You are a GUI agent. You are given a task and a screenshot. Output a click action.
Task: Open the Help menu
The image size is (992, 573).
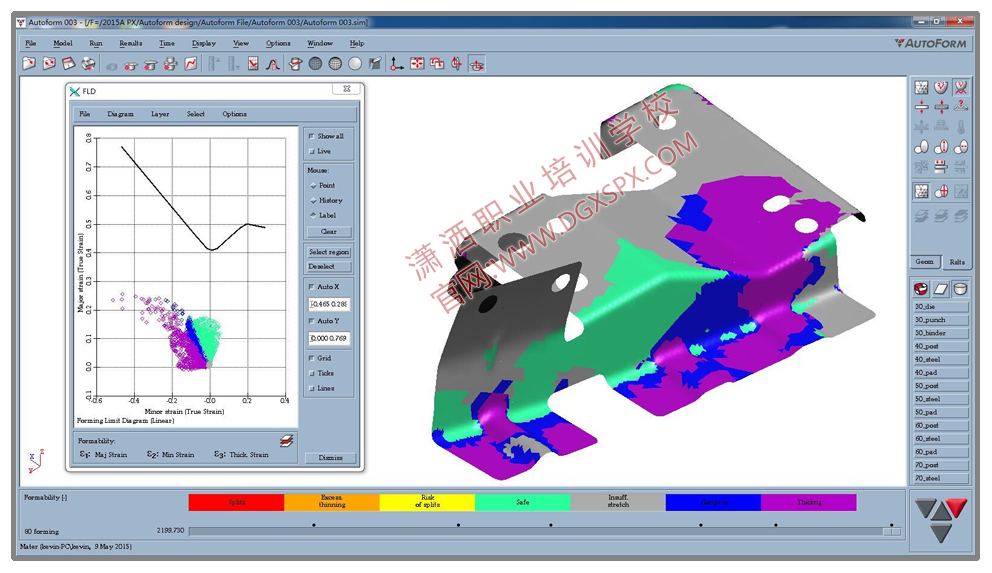pos(357,44)
